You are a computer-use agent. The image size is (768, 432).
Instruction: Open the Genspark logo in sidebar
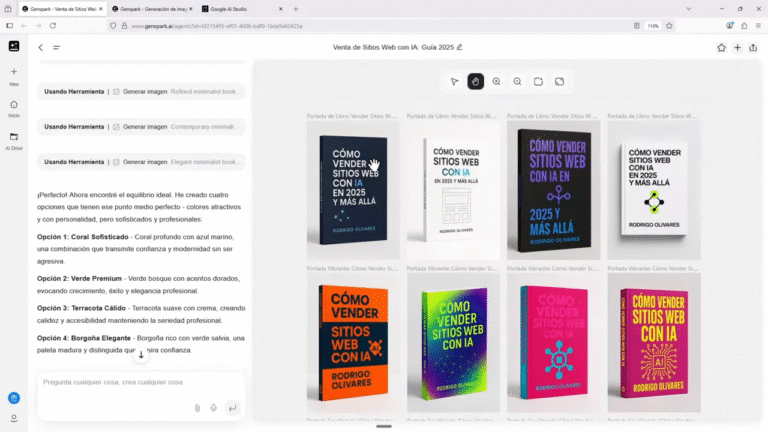pyautogui.click(x=14, y=46)
